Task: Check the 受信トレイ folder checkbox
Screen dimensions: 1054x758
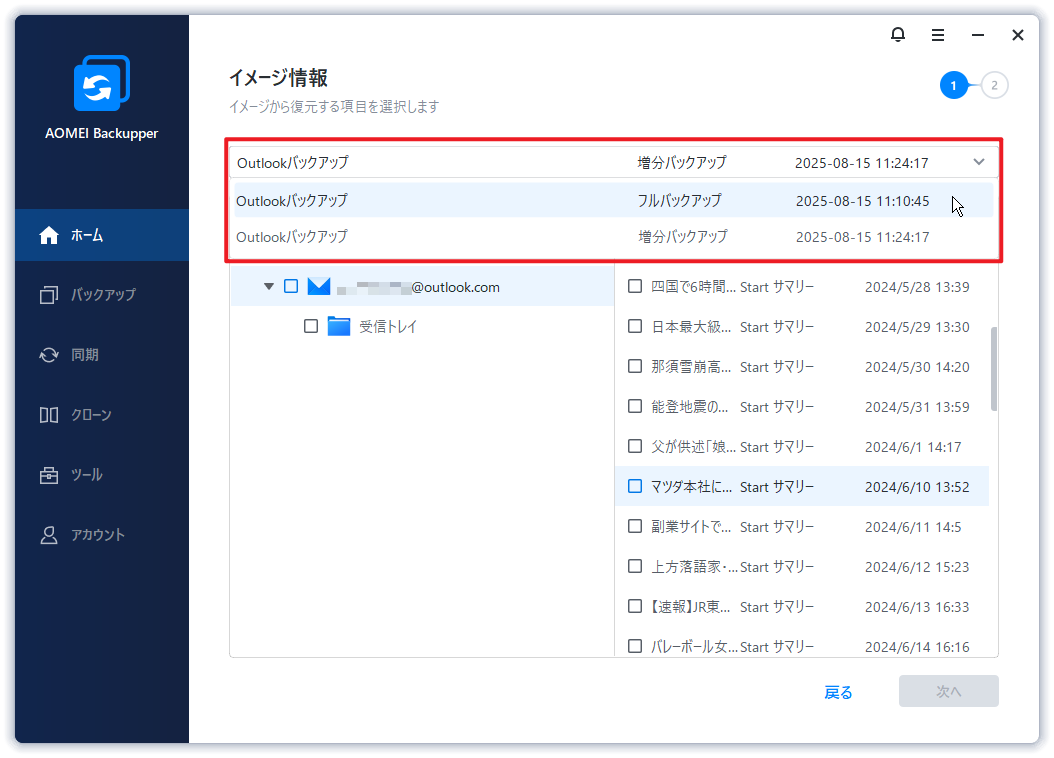Action: pyautogui.click(x=311, y=326)
